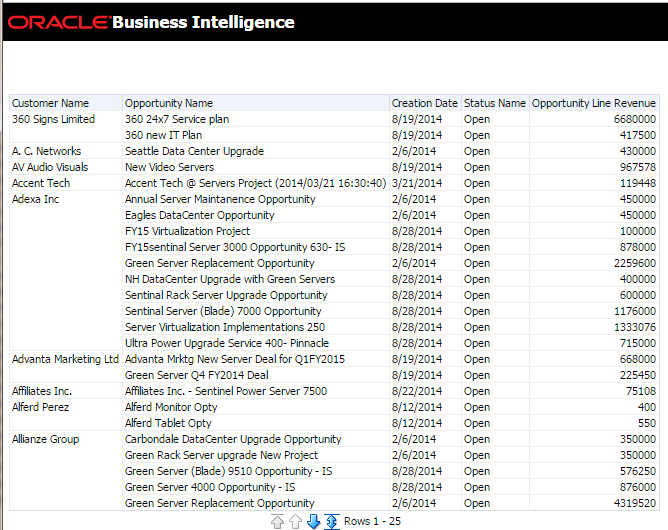Select the revenue value 4319520
The image size is (668, 530).
point(635,503)
